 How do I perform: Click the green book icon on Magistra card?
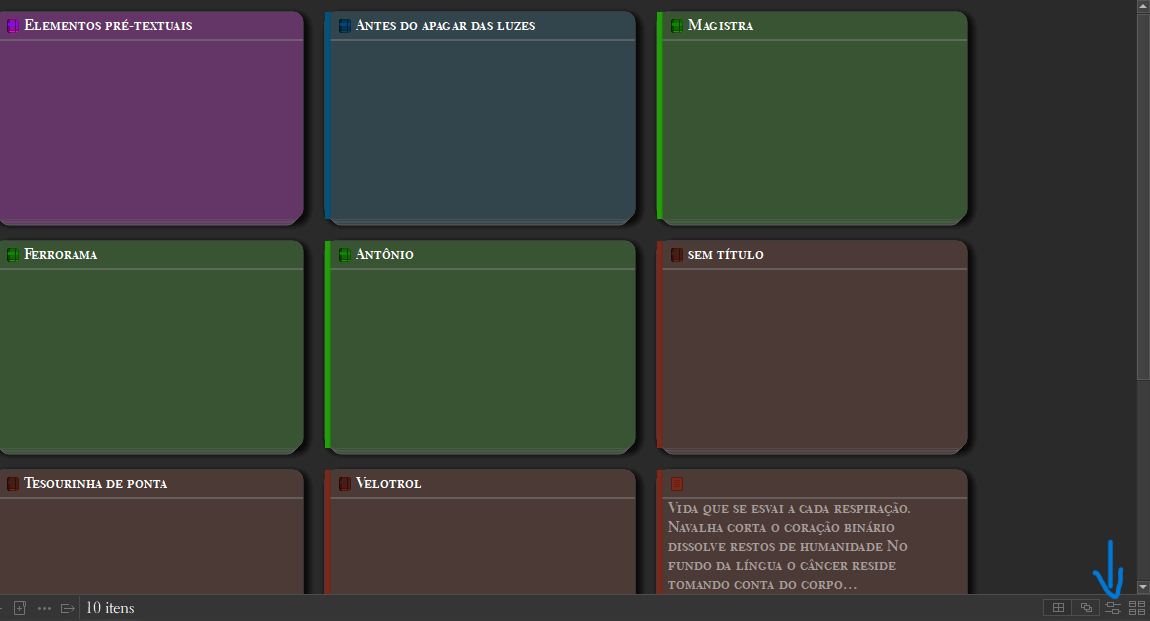[677, 26]
